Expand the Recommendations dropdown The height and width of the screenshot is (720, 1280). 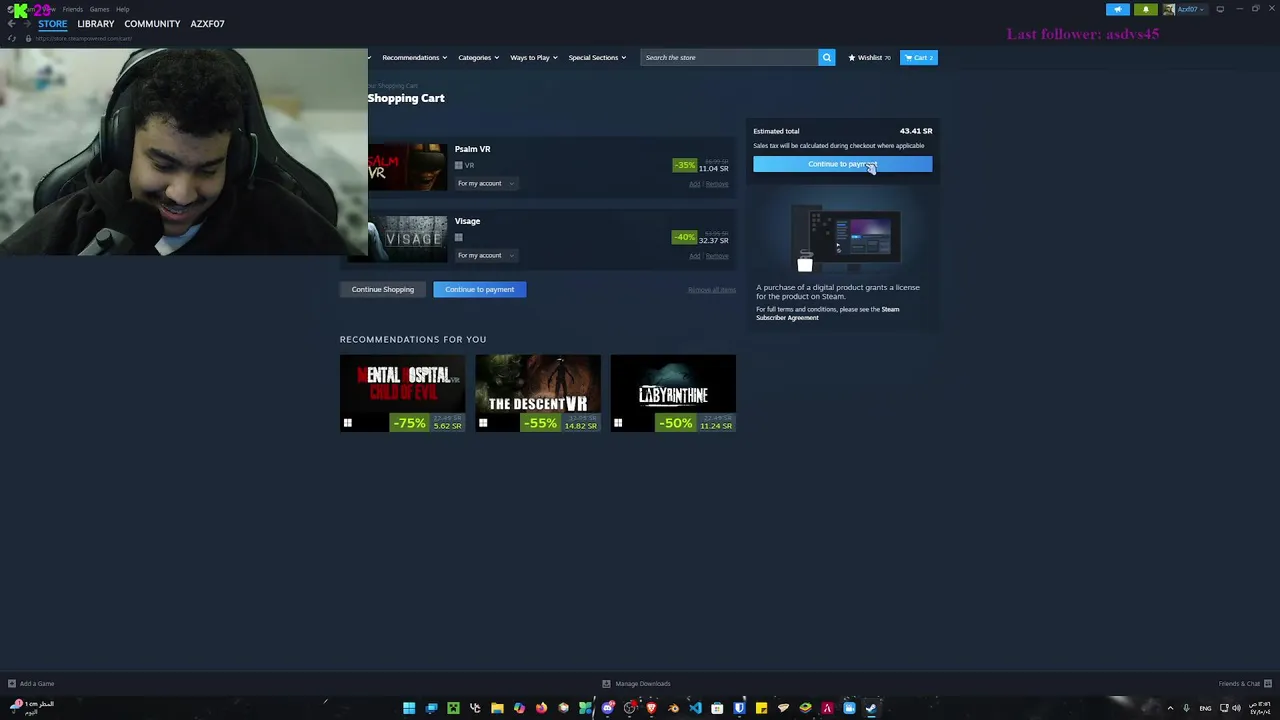pyautogui.click(x=414, y=57)
